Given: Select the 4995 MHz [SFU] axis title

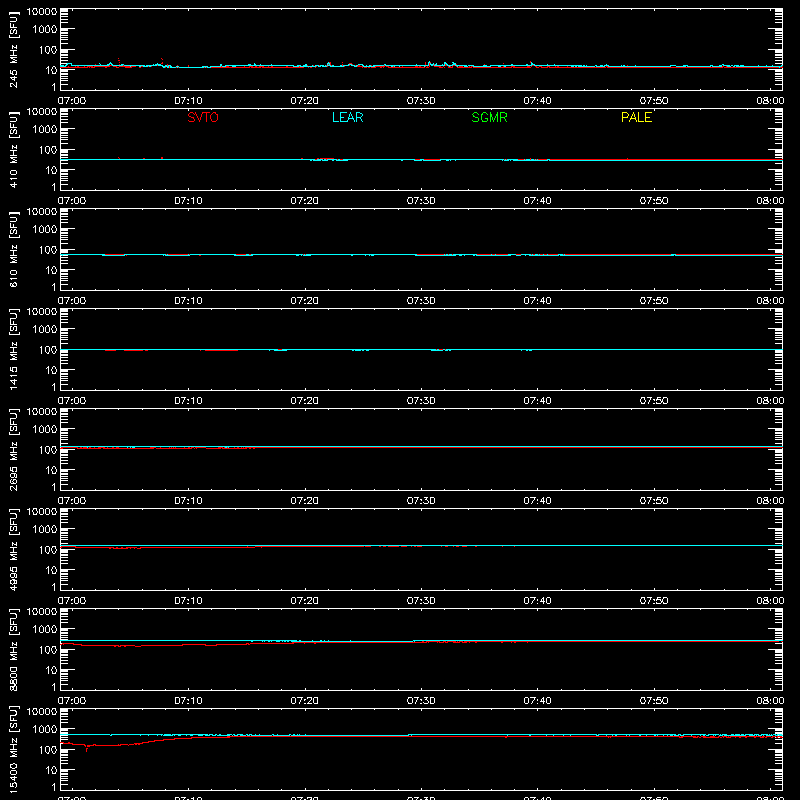Looking at the screenshot, I should pos(13,549).
